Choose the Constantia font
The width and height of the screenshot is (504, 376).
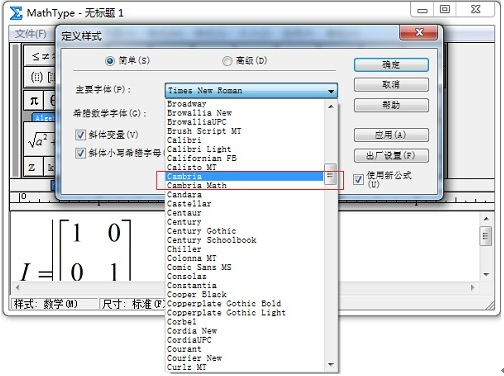coord(244,285)
